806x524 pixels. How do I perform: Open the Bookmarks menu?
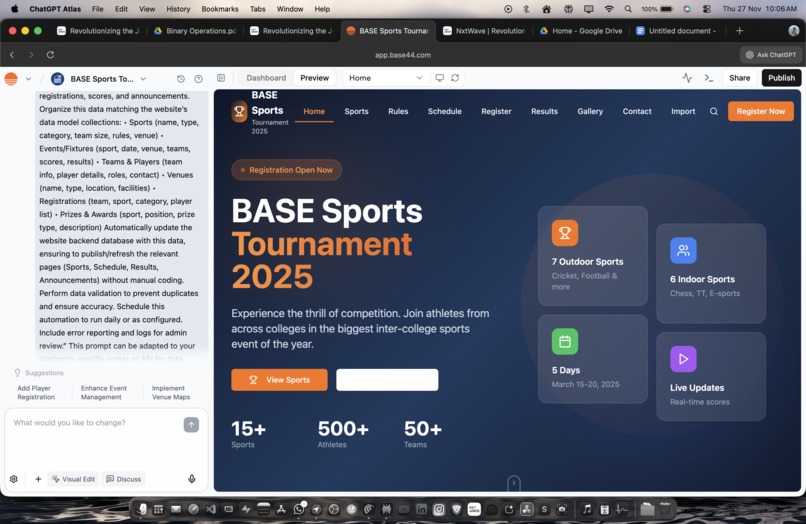click(219, 9)
